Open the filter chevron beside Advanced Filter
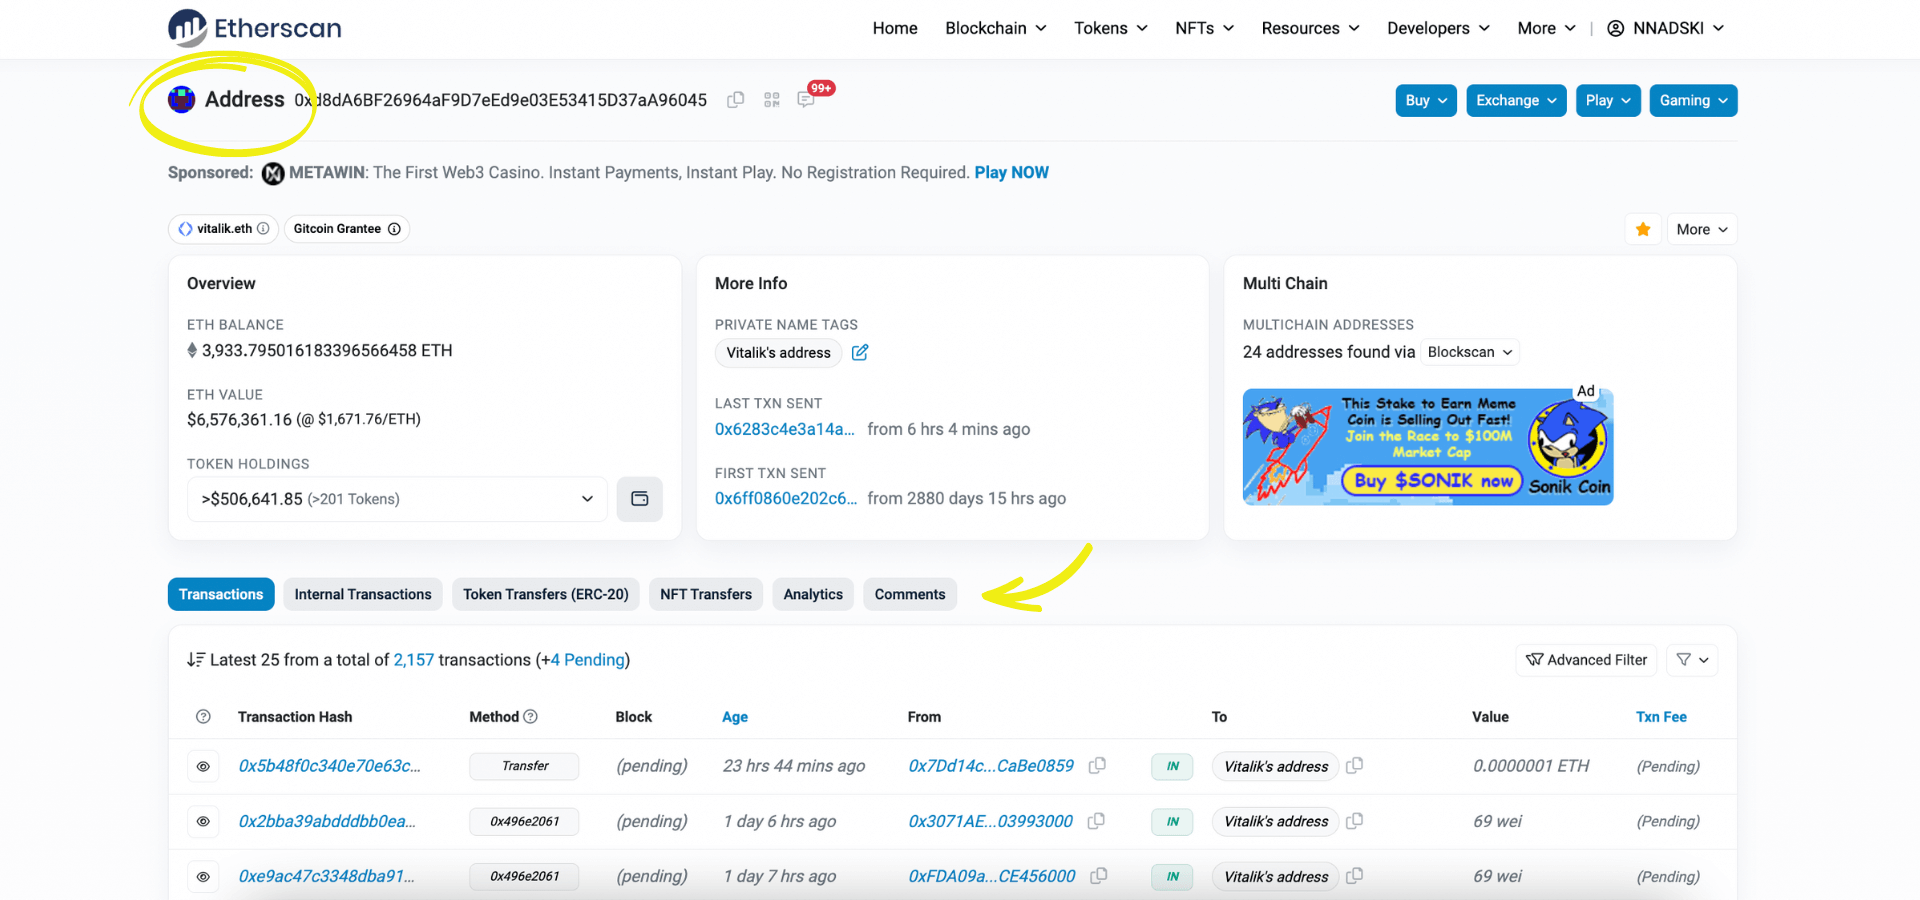This screenshot has height=900, width=1920. point(1692,660)
